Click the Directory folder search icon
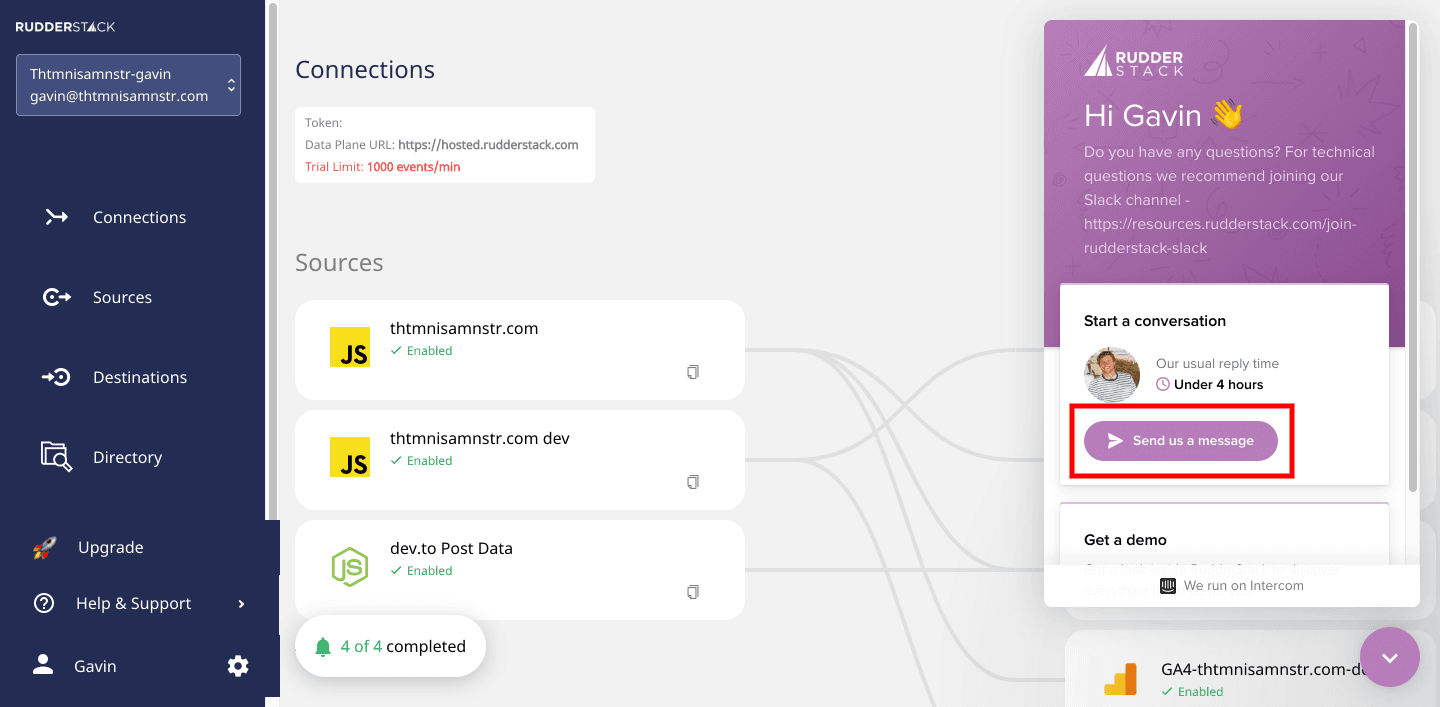Viewport: 1440px width, 707px height. click(x=57, y=456)
